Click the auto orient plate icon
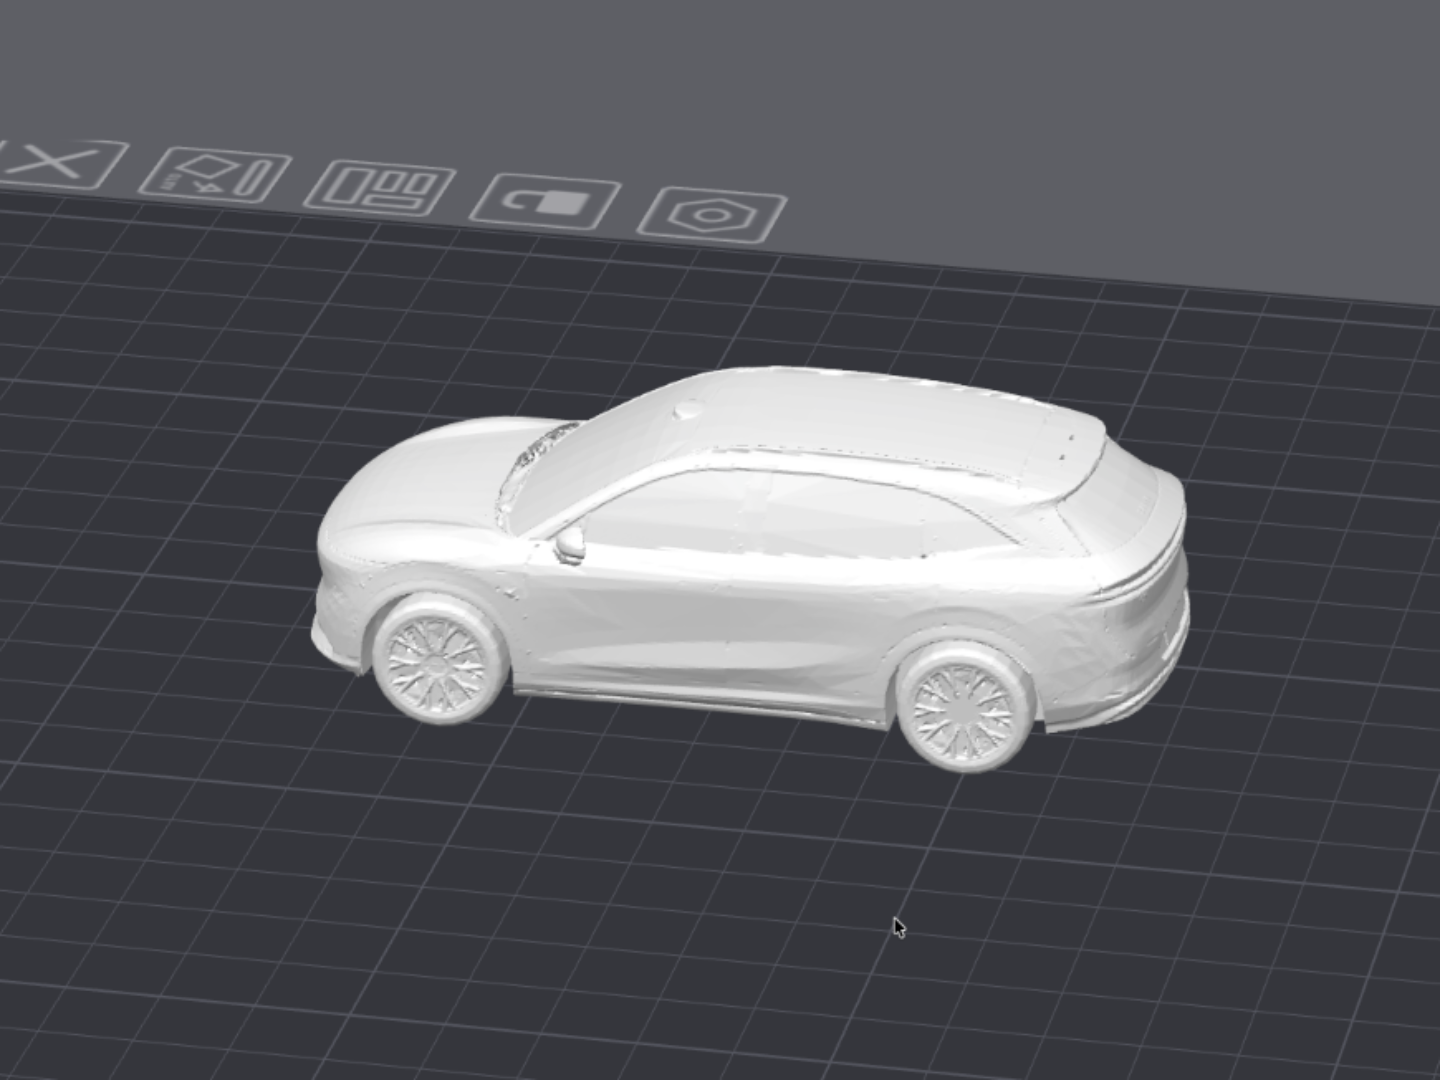This screenshot has width=1440, height=1080. [216, 174]
